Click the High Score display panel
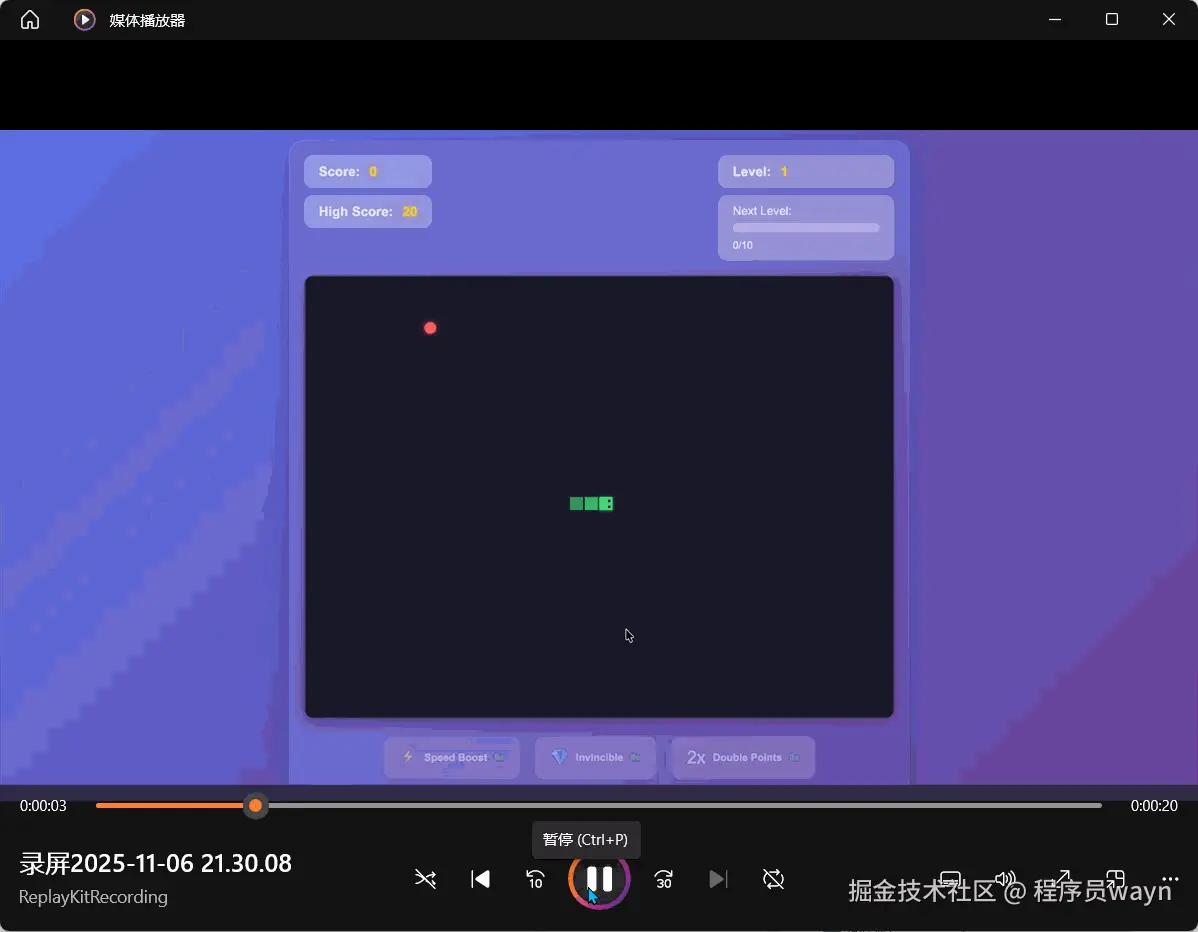 (x=367, y=211)
